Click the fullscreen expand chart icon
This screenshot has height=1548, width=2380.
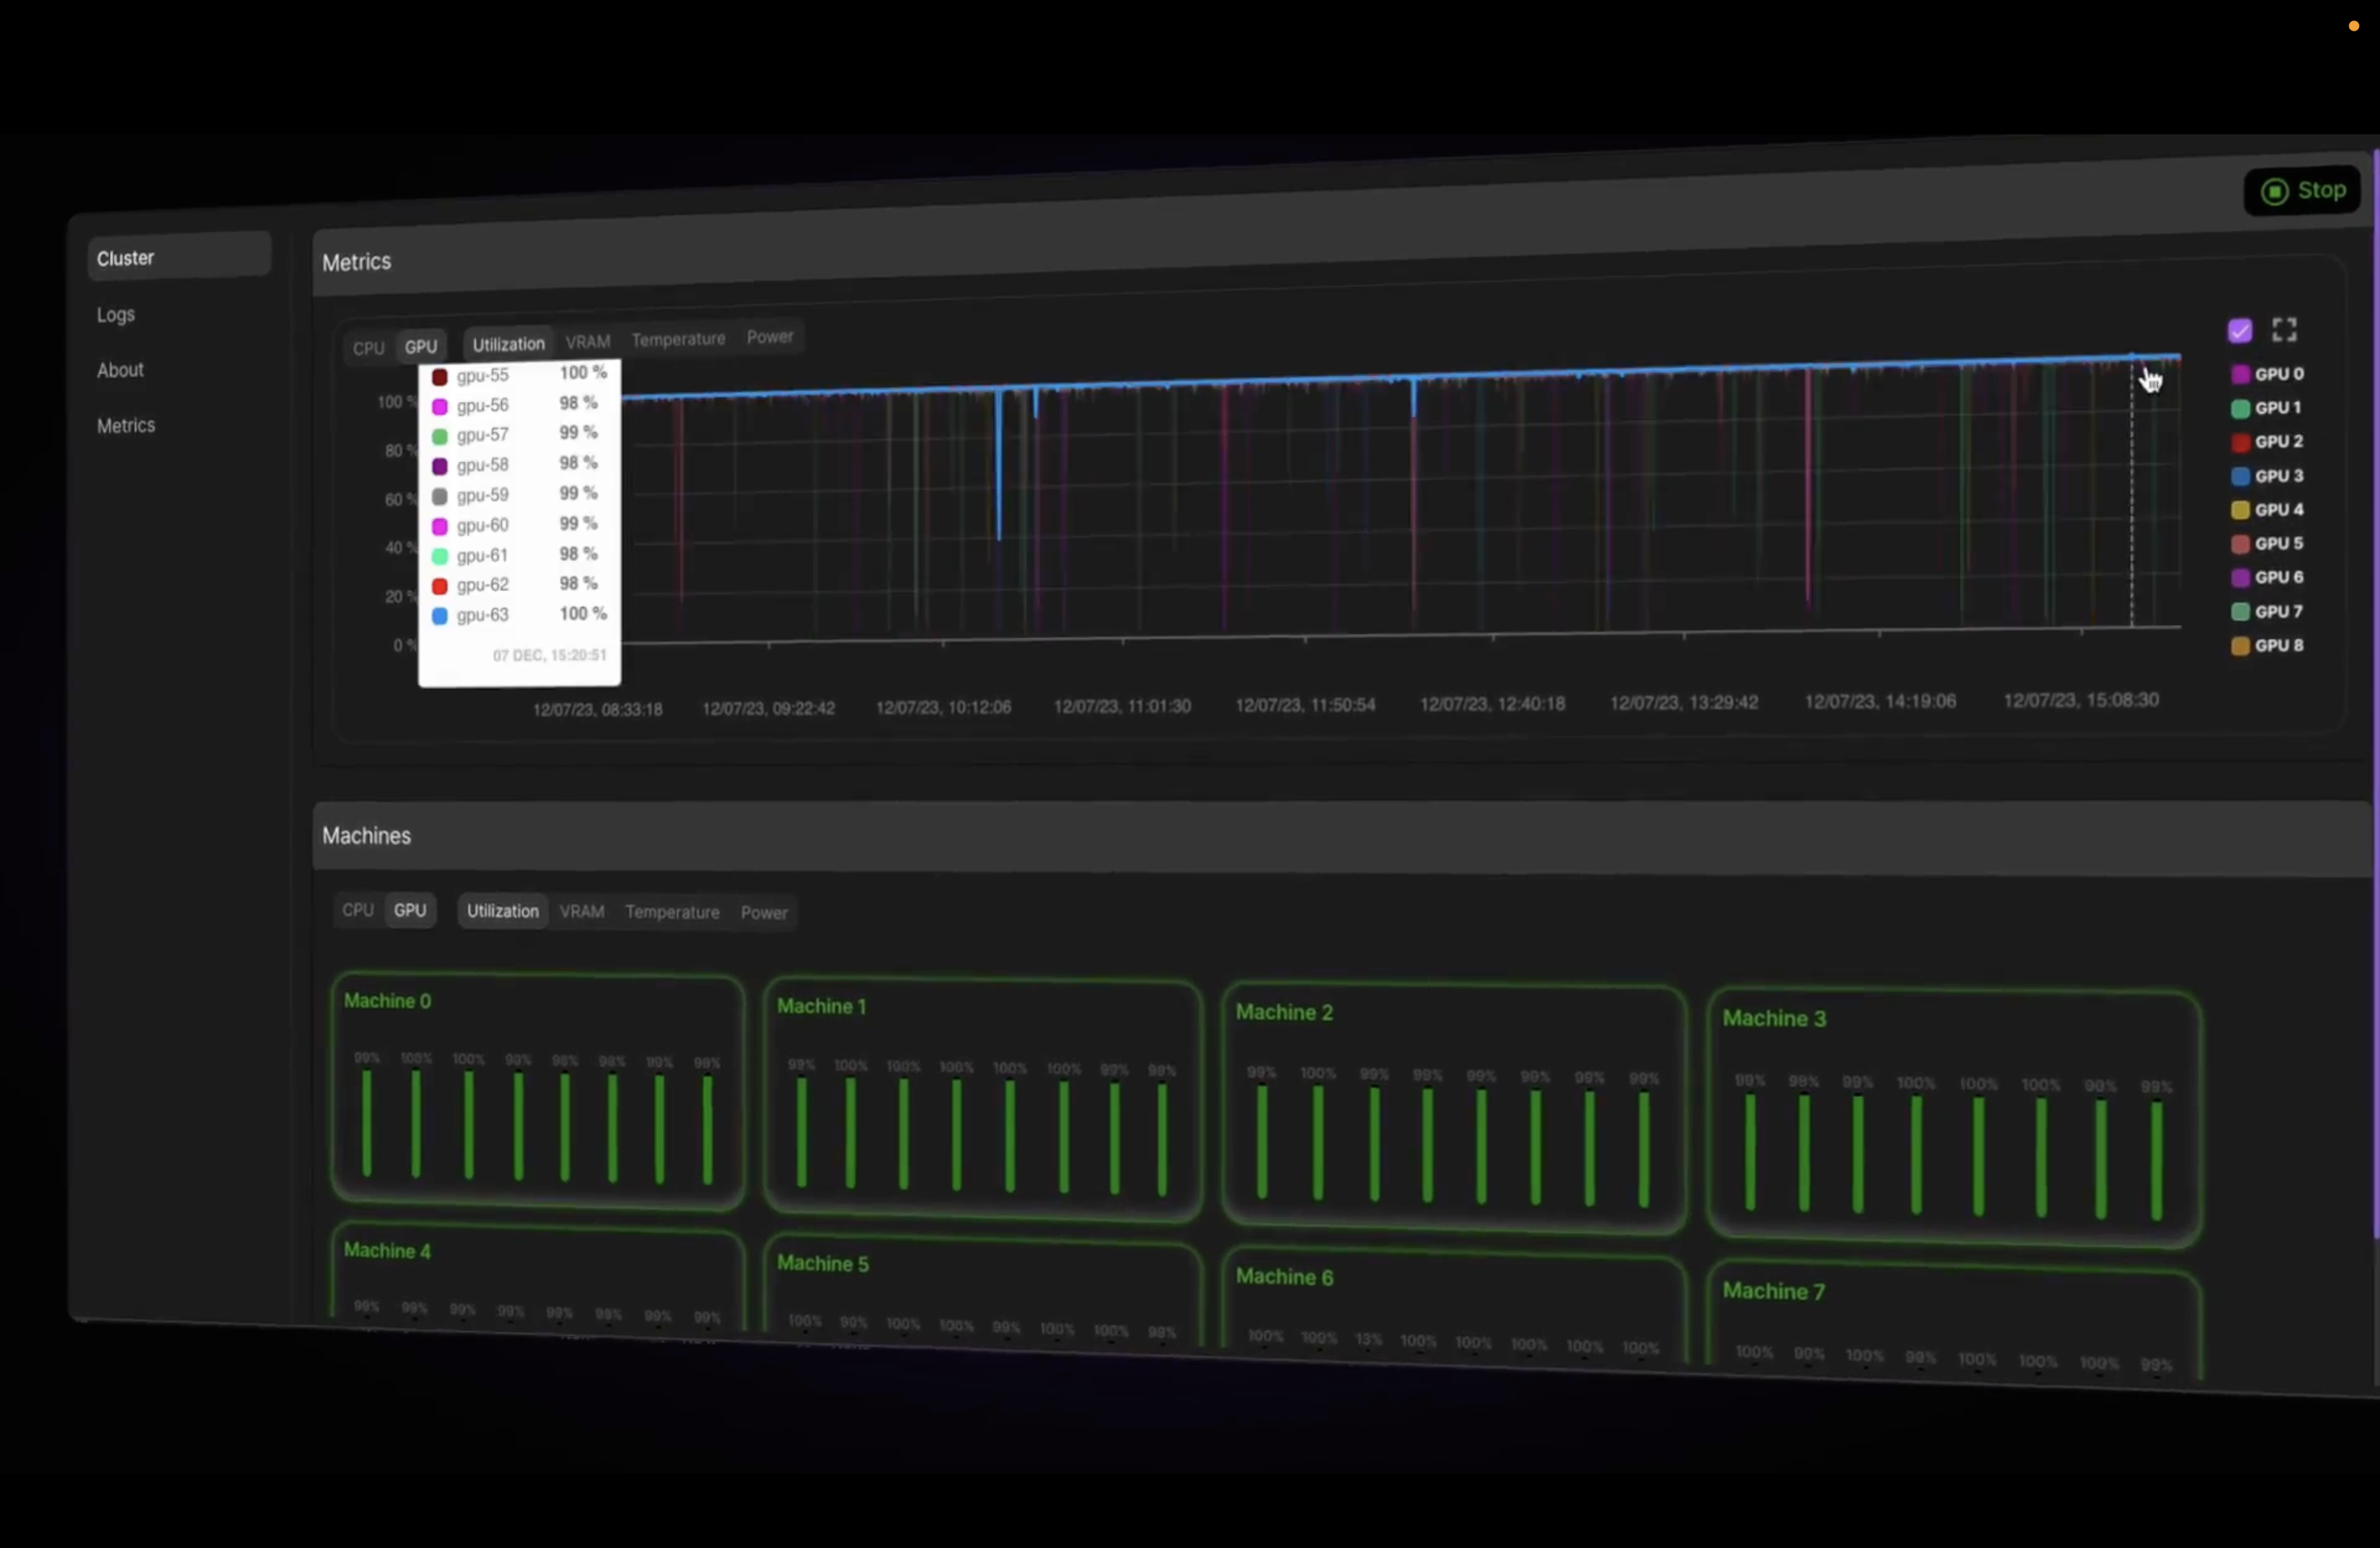click(x=2284, y=329)
